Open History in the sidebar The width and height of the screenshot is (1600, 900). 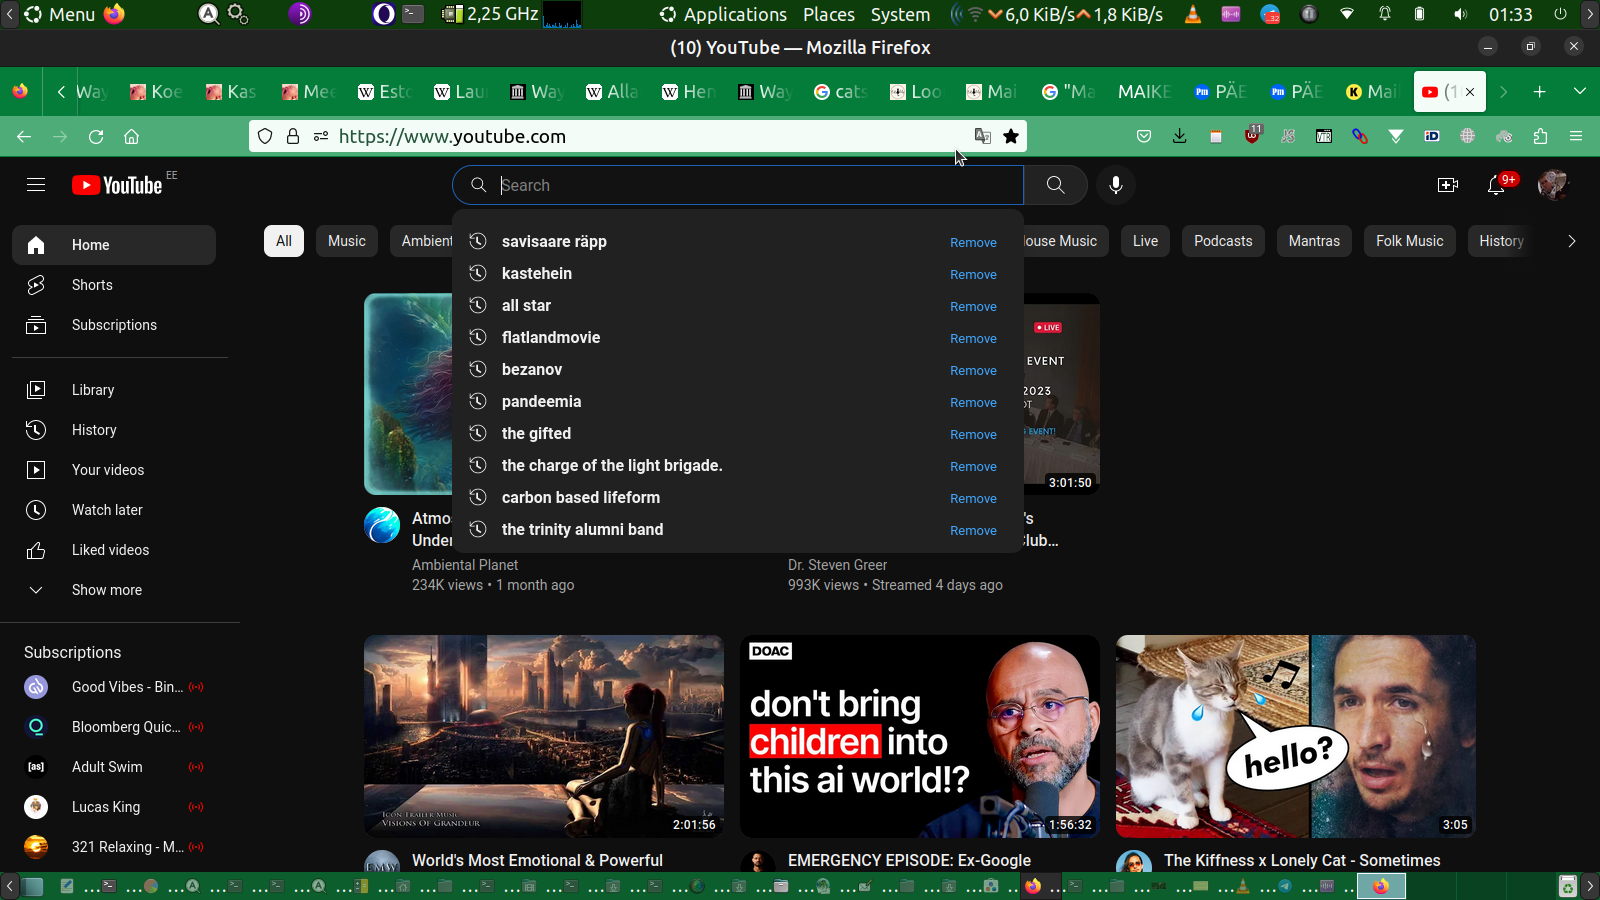pos(114,430)
